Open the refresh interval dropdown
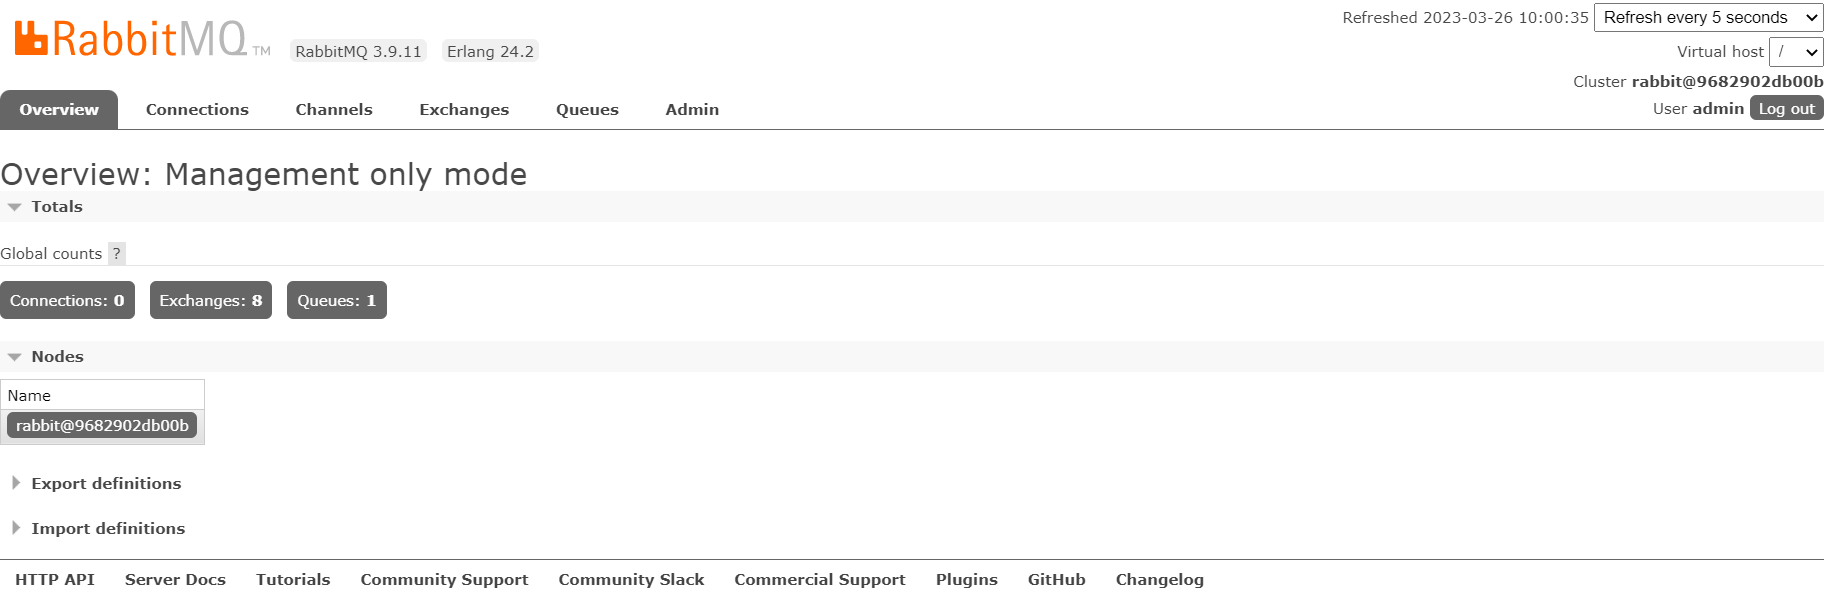The image size is (1824, 598). 1708,18
